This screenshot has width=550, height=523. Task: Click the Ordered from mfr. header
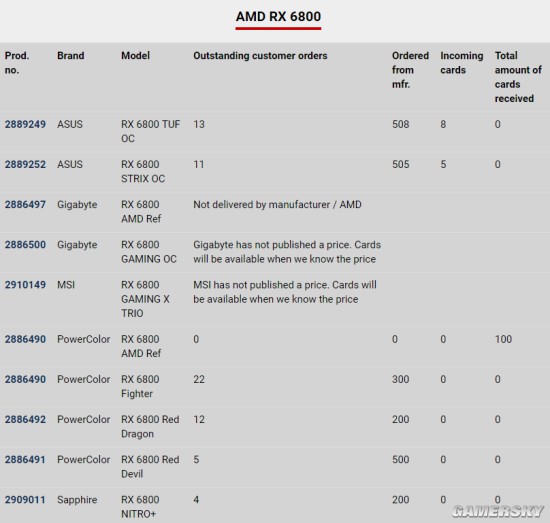point(410,70)
